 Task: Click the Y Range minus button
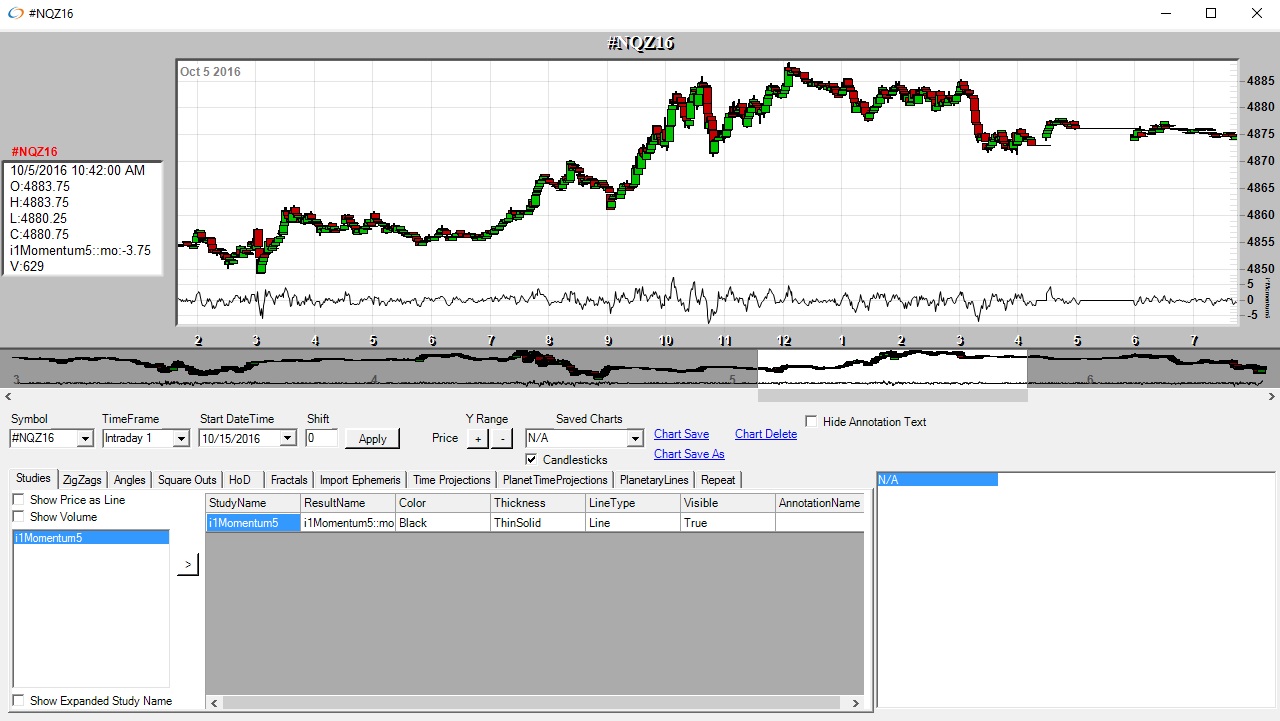tap(502, 438)
